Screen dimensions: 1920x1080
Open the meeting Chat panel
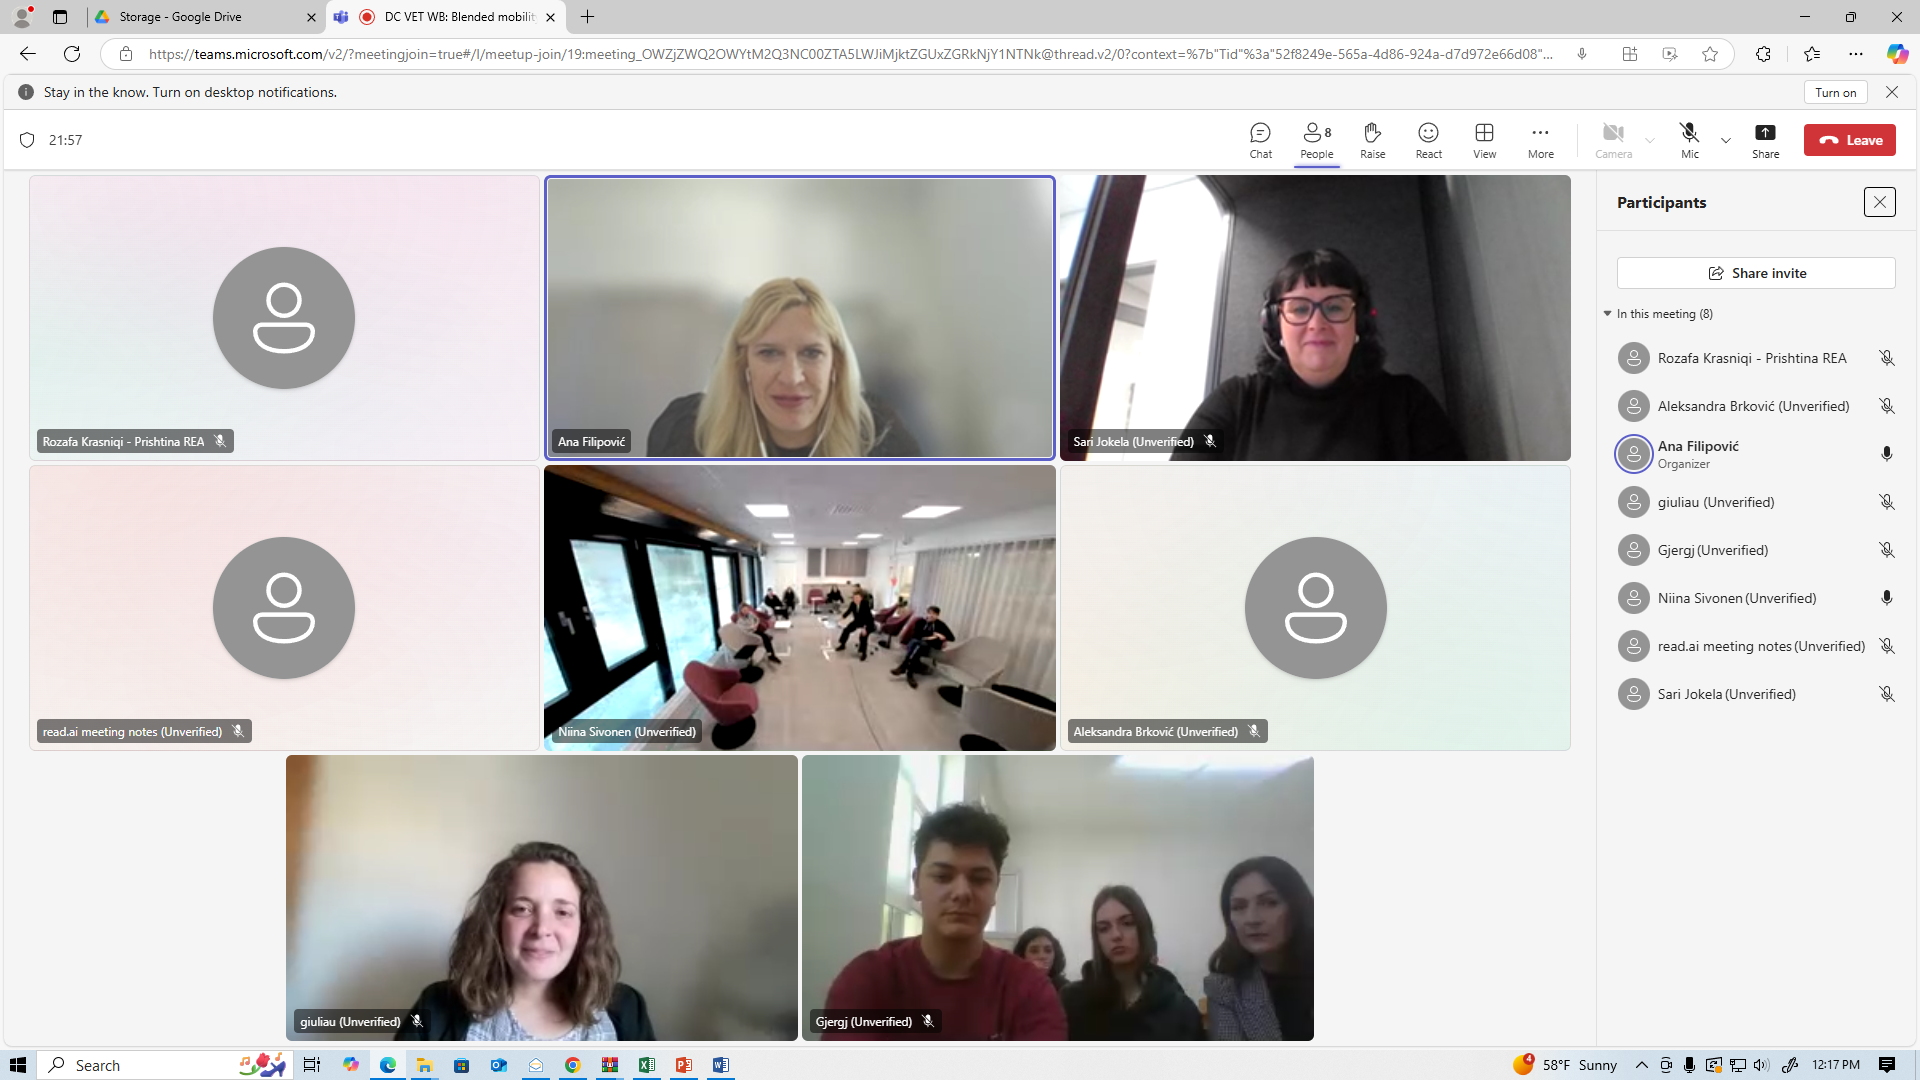1260,139
